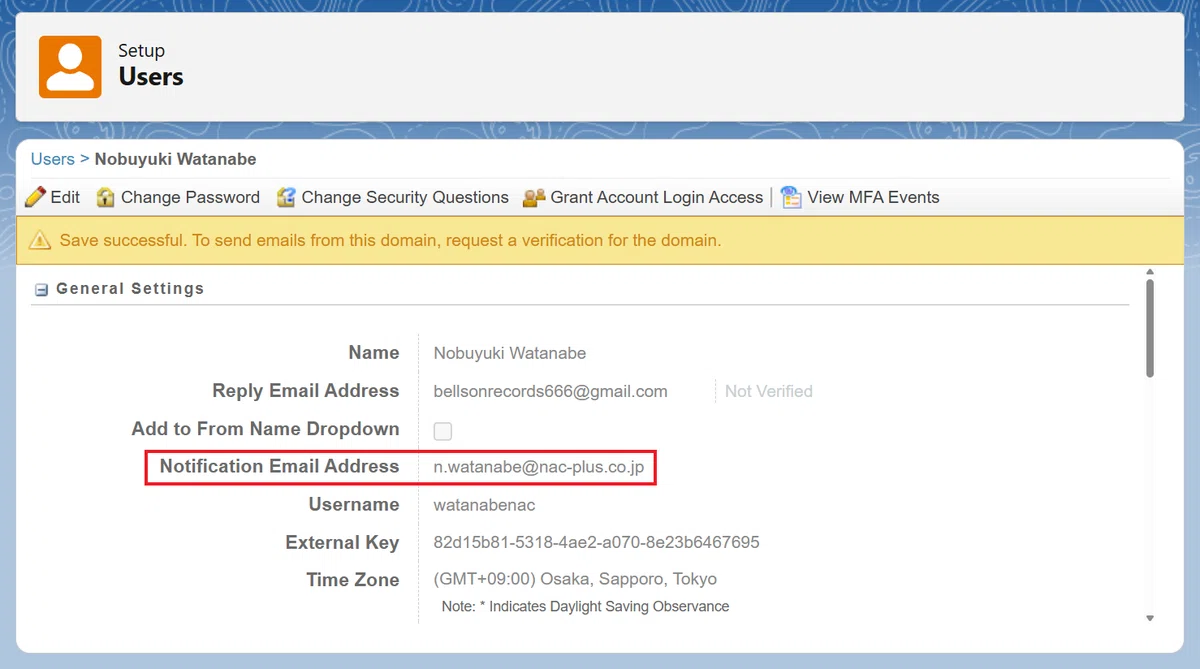
Task: Open Change Security Questions link
Action: [x=405, y=197]
